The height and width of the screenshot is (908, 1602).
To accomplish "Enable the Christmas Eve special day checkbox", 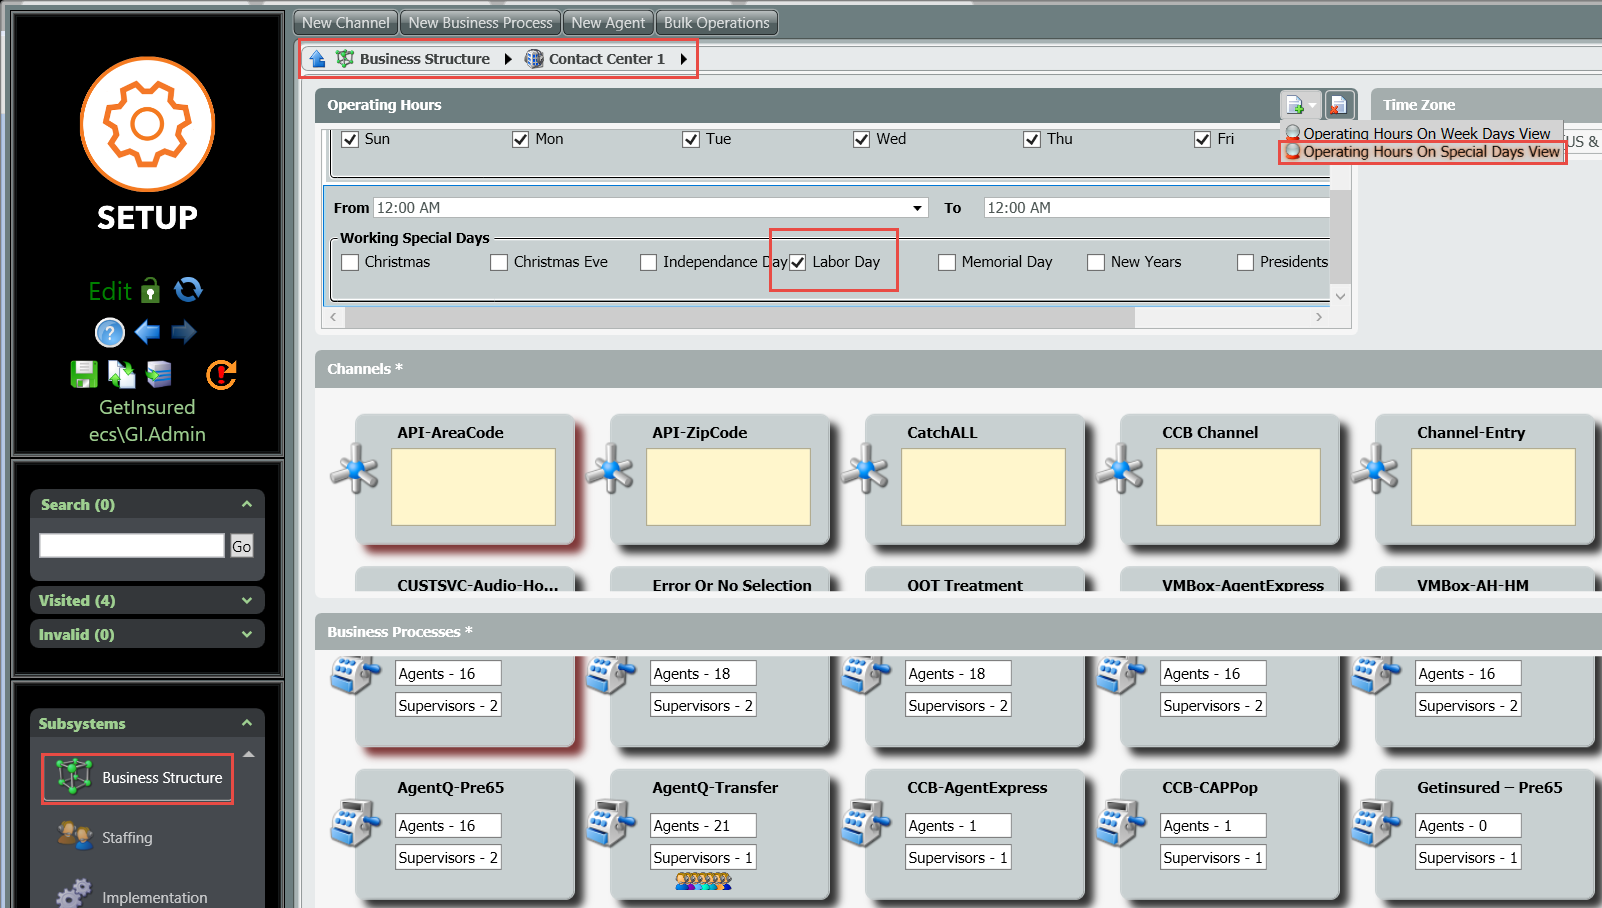I will (499, 263).
